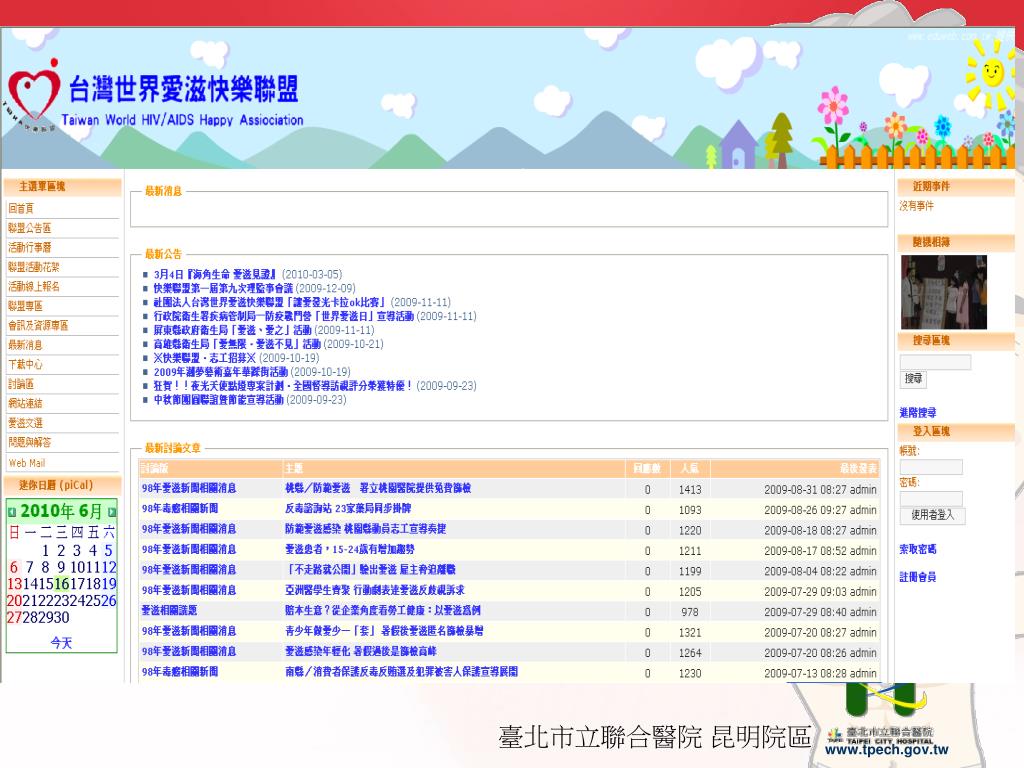Click 今天 link under the calendar

point(62,643)
